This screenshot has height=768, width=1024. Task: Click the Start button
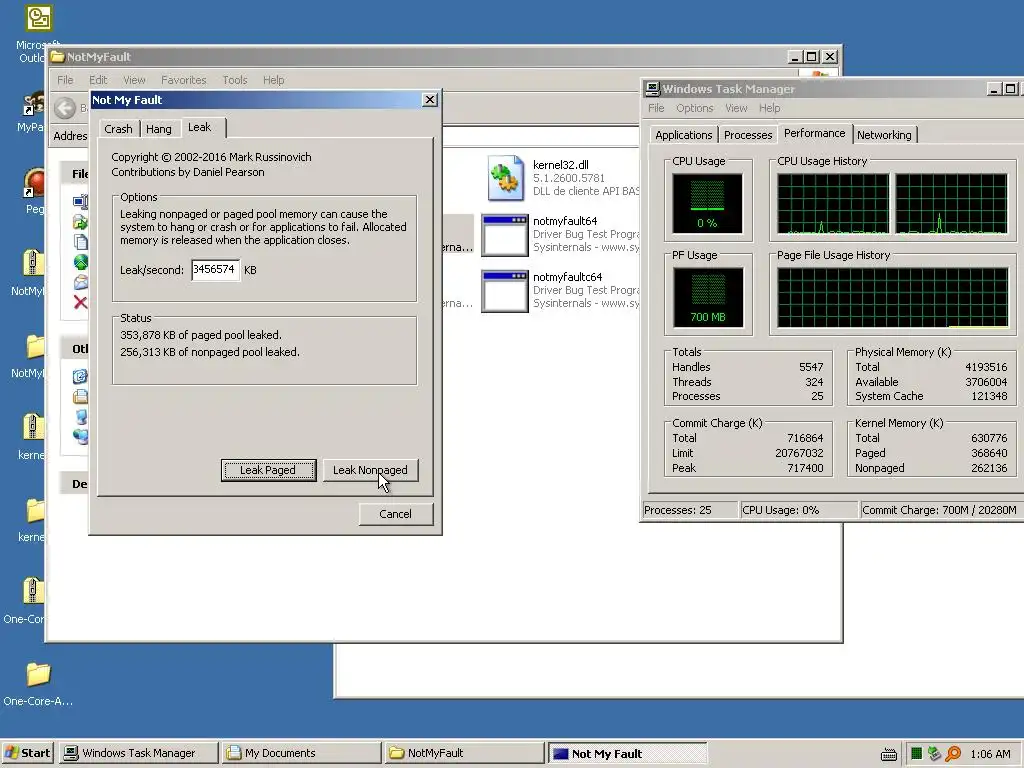(x=29, y=753)
